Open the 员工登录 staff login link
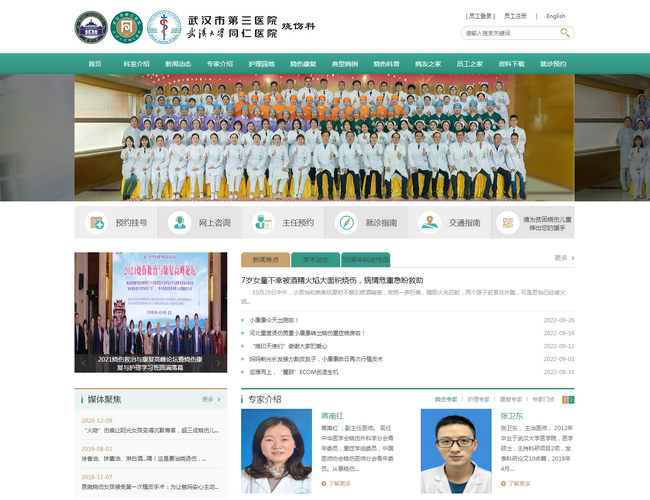This screenshot has width=650, height=500. point(480,16)
